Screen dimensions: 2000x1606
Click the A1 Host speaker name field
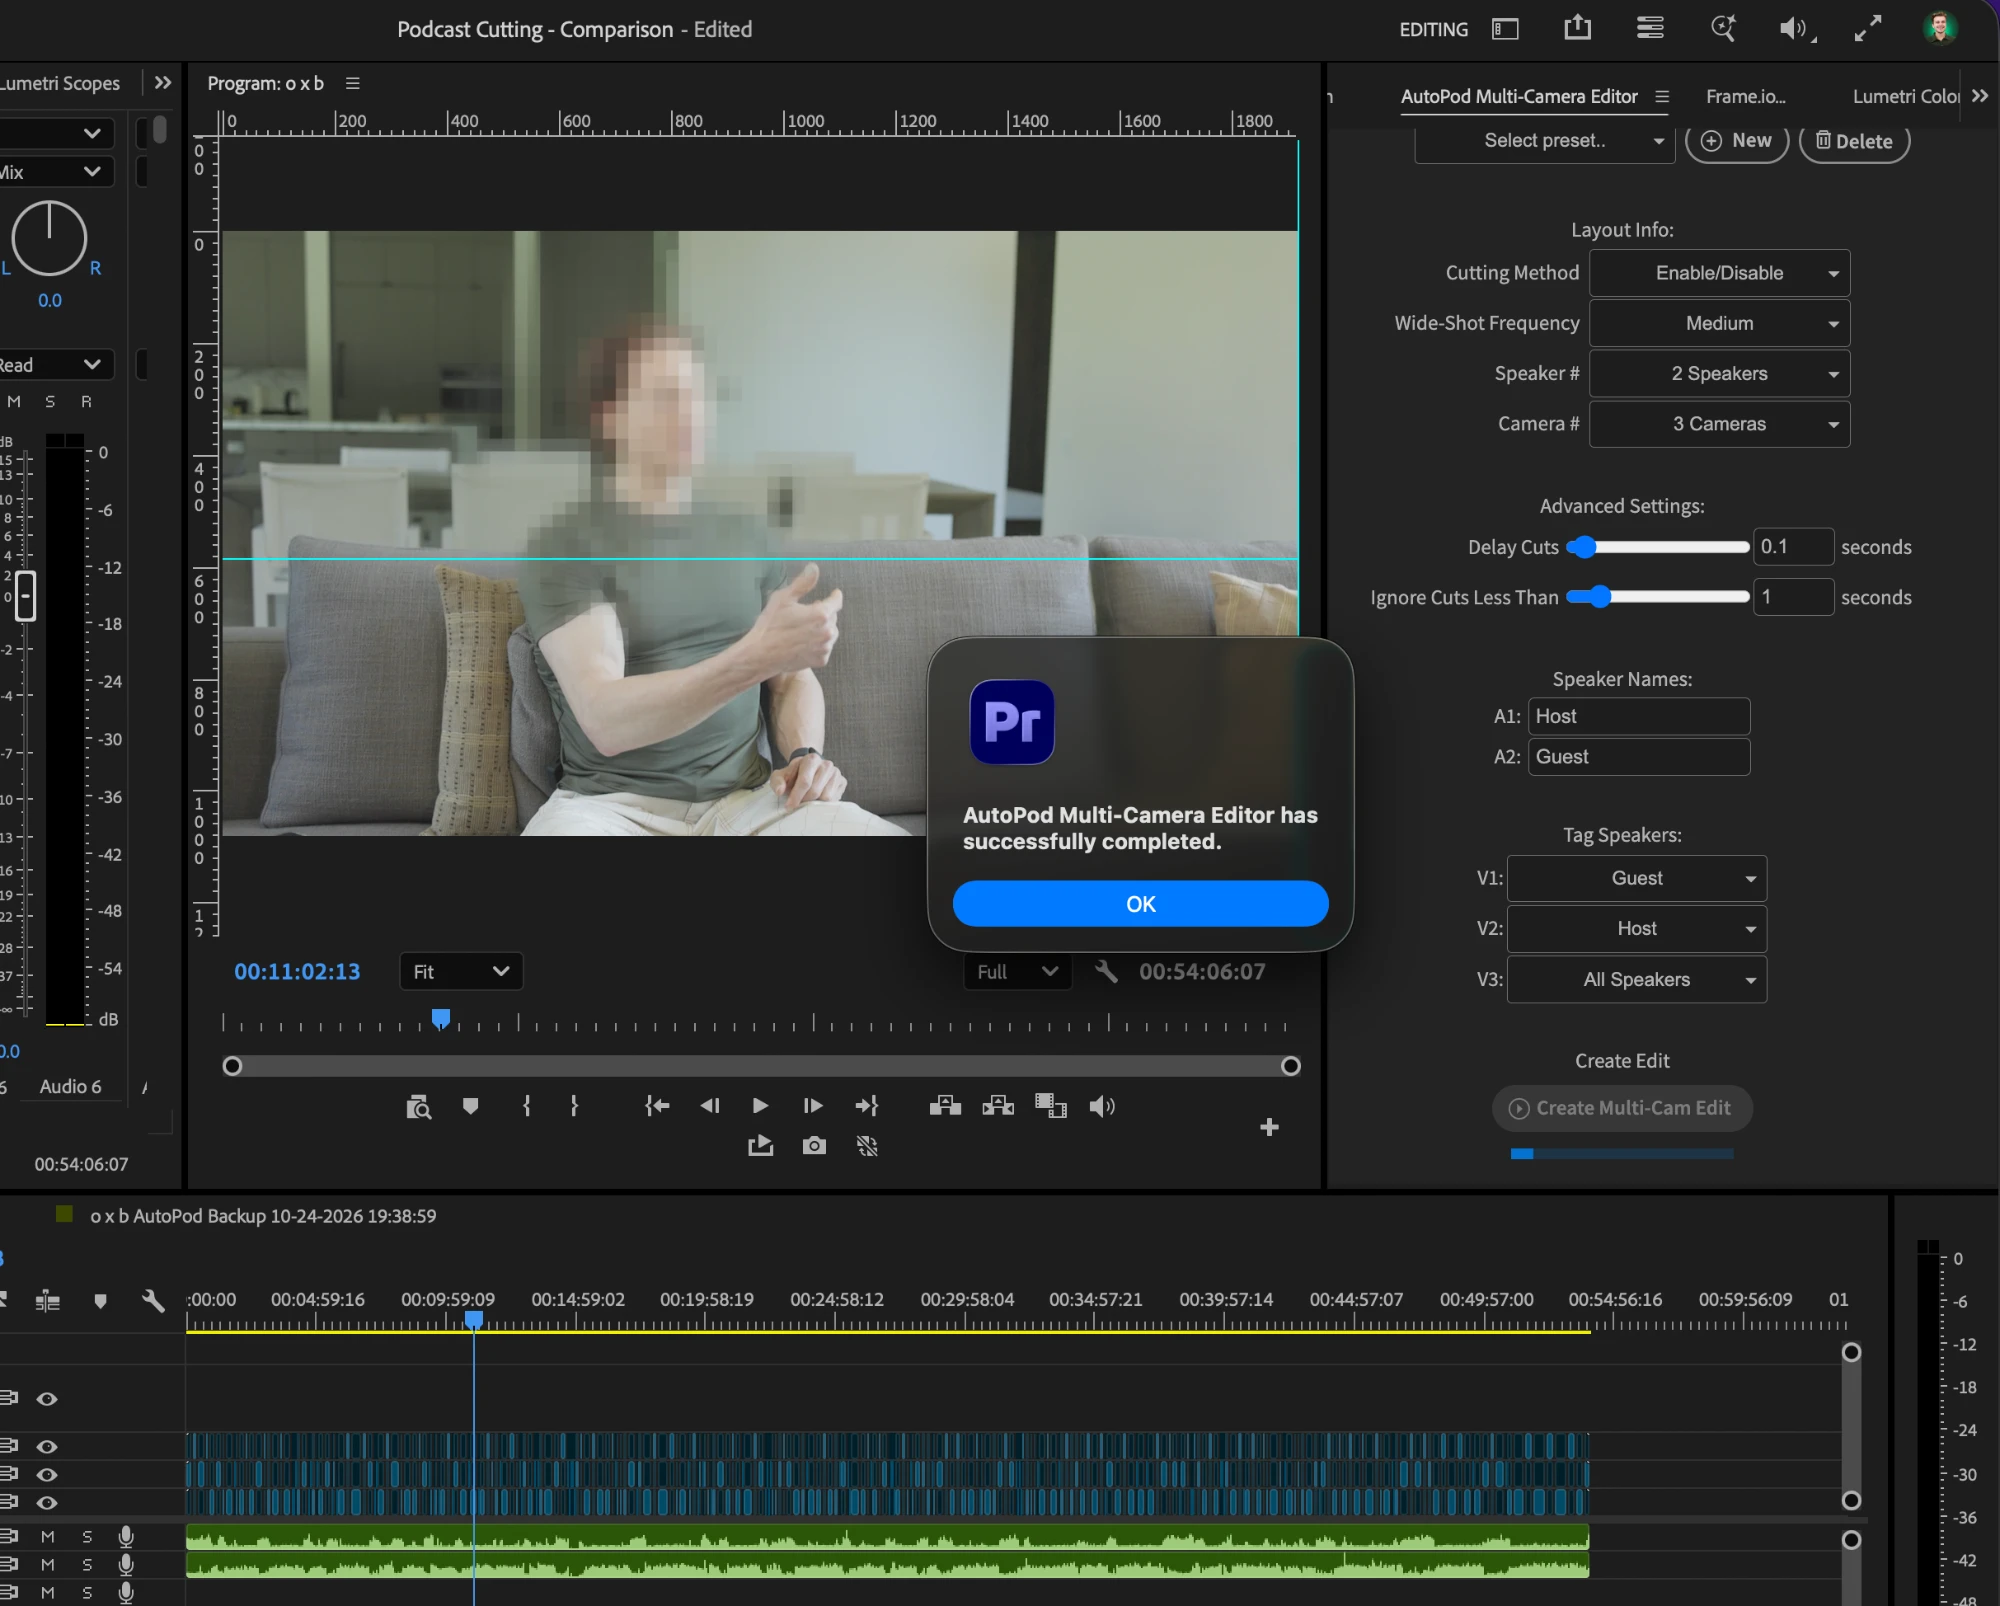pos(1639,716)
